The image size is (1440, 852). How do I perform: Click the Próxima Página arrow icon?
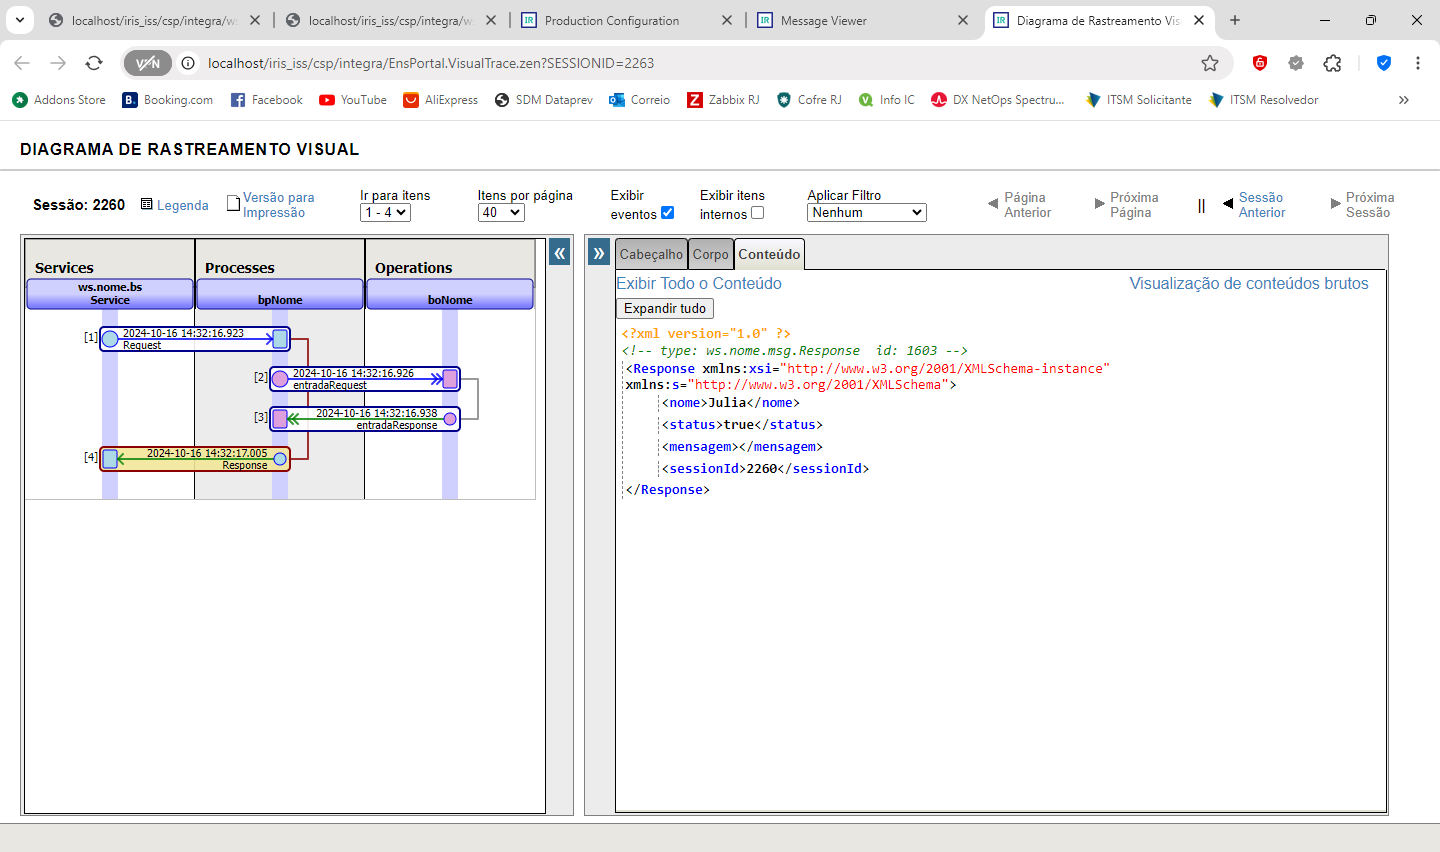pyautogui.click(x=1099, y=204)
